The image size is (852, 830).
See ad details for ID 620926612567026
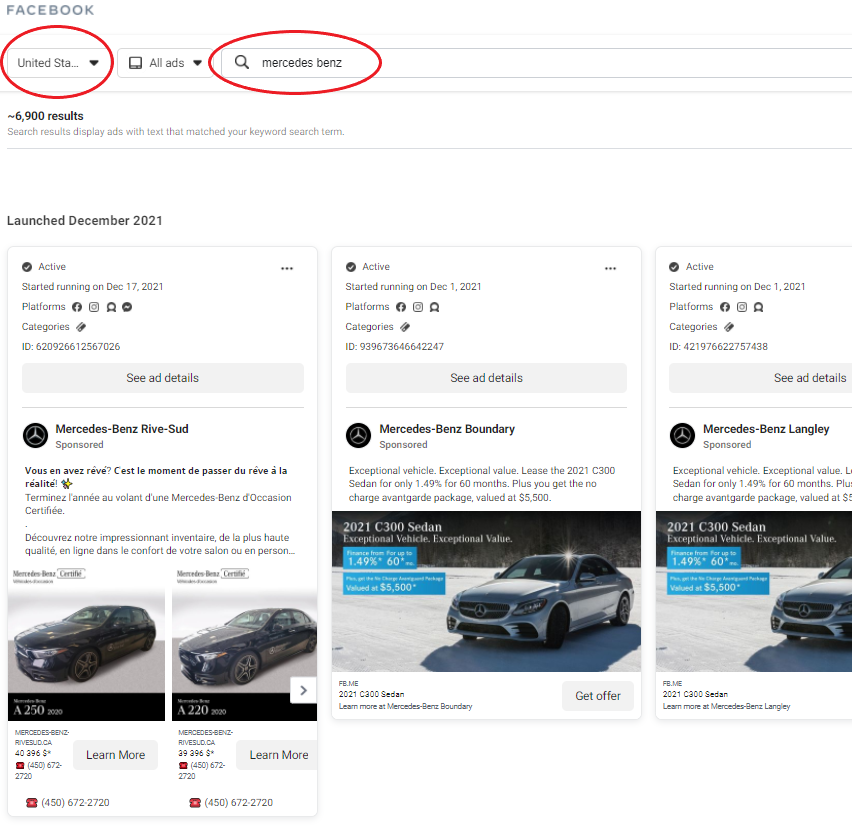click(162, 378)
